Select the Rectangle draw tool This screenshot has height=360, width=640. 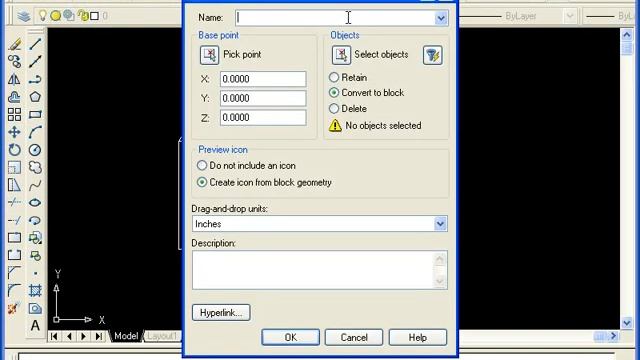tap(35, 115)
